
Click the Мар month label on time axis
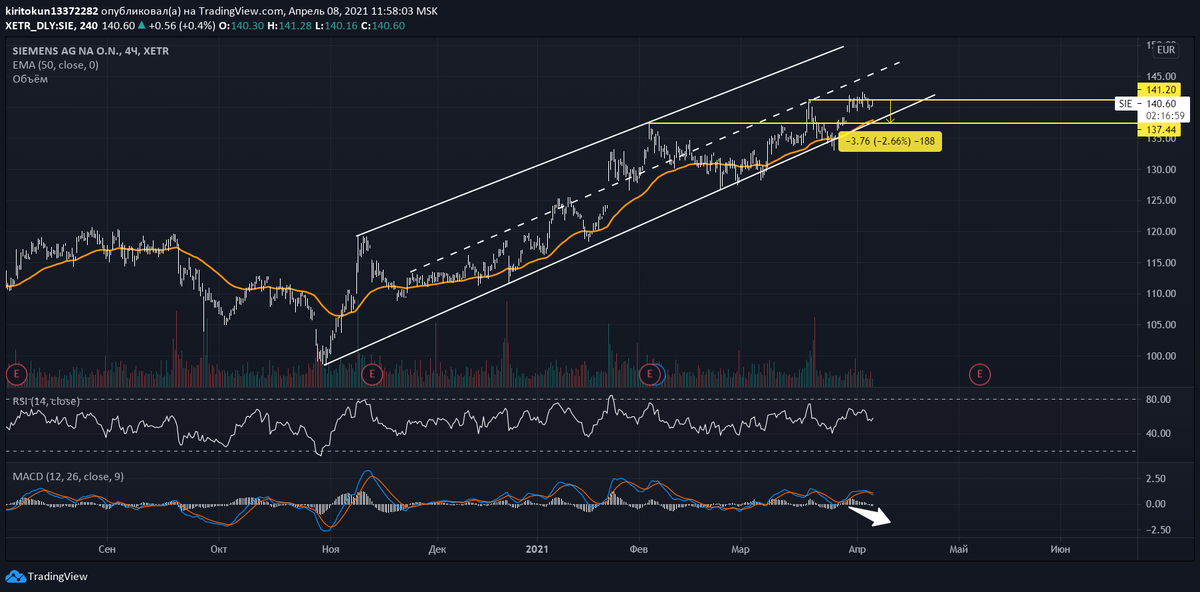pos(740,549)
